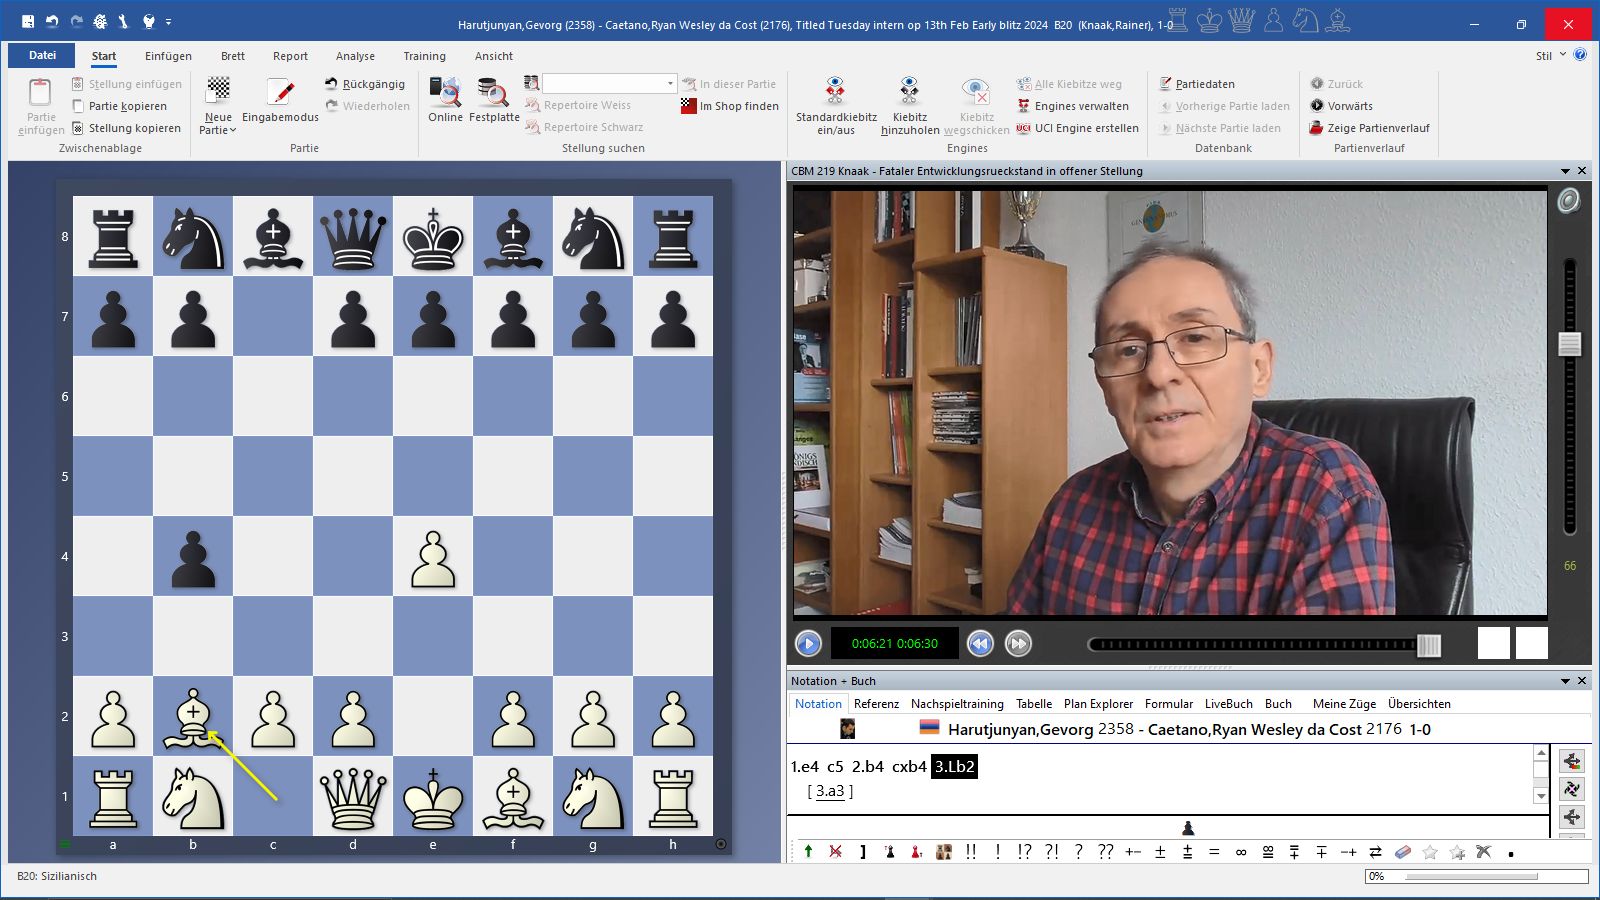This screenshot has width=1600, height=900.
Task: Click the Eingabemodus pencil icon
Action: (x=280, y=92)
